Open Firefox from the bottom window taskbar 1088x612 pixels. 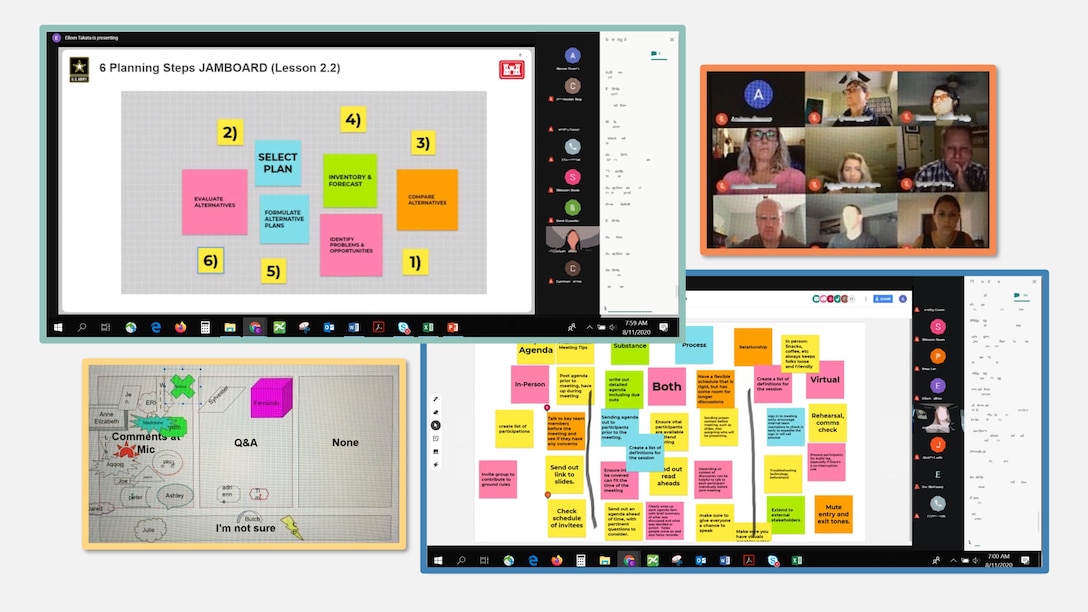coord(556,560)
